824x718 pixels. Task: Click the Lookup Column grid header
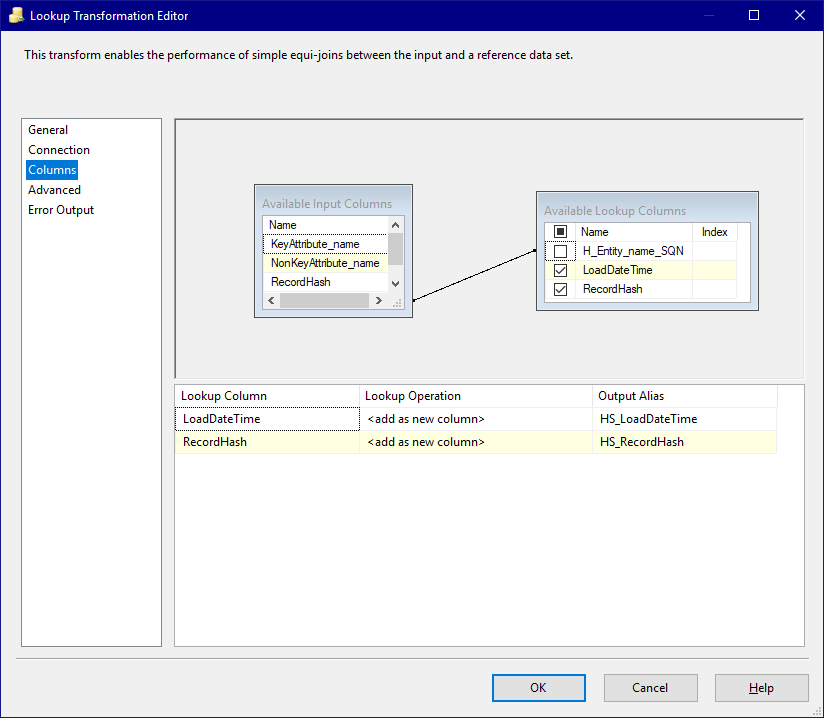click(x=267, y=396)
